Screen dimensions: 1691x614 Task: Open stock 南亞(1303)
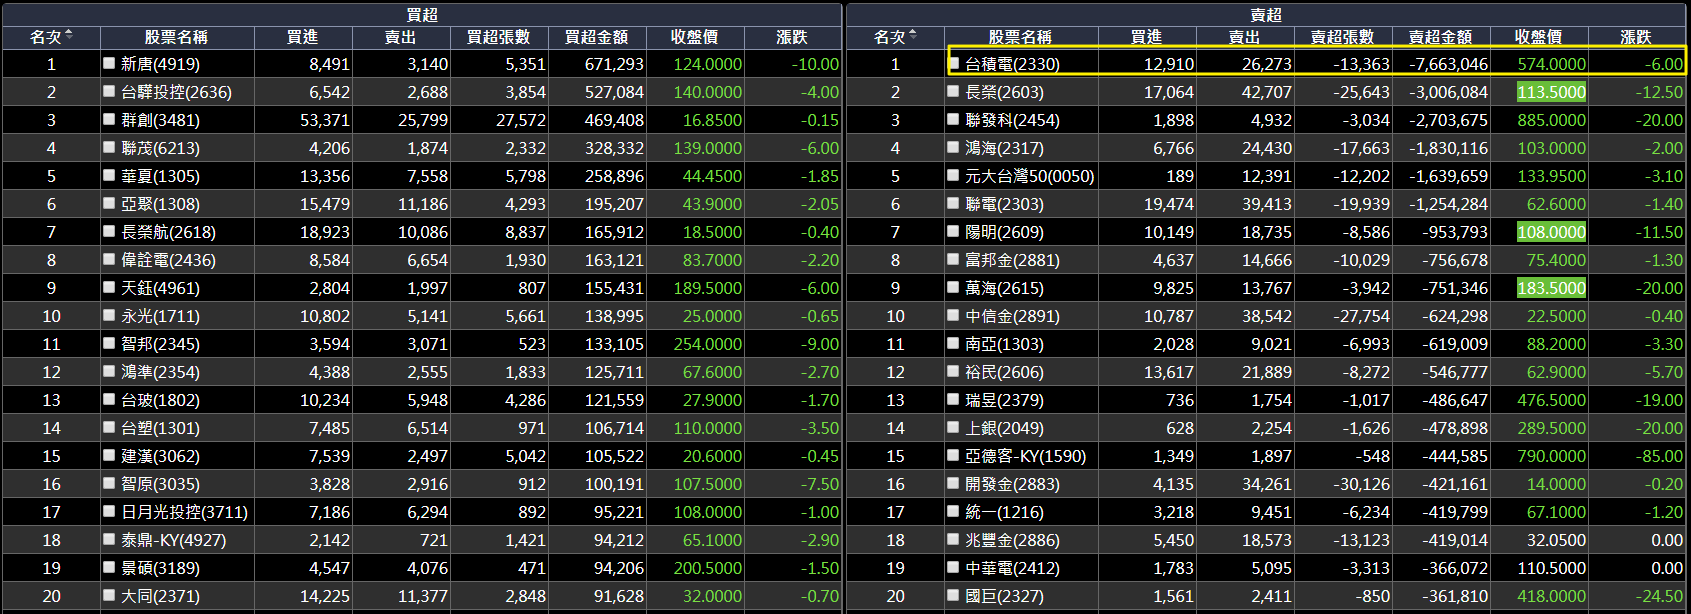point(1004,344)
